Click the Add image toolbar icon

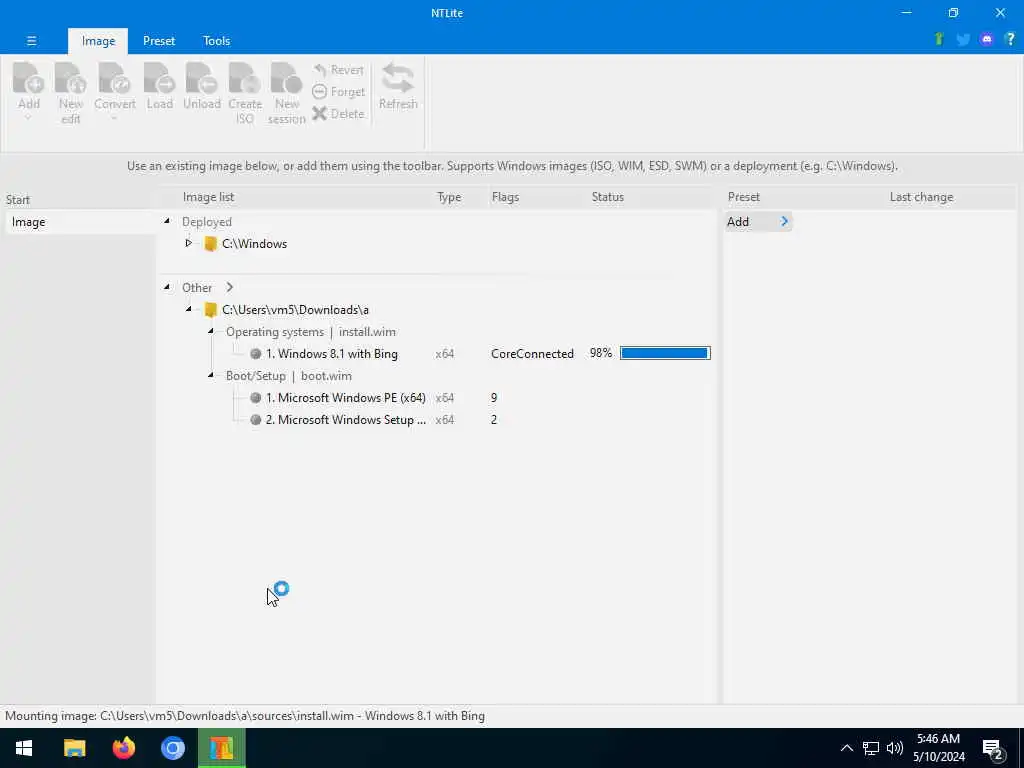pyautogui.click(x=29, y=78)
